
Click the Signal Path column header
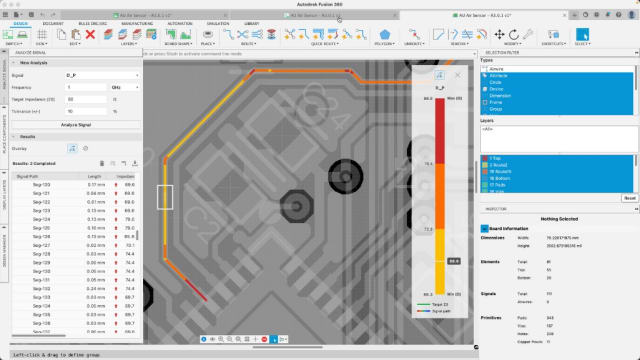point(27,176)
